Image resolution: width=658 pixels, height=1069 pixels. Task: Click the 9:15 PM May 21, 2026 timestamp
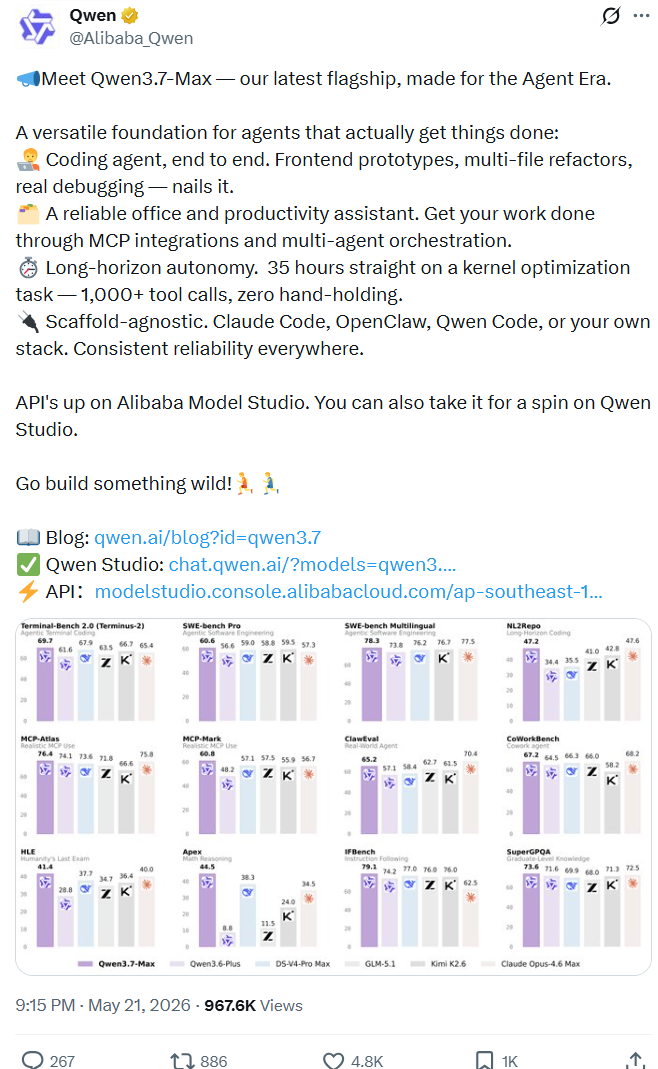click(103, 1005)
